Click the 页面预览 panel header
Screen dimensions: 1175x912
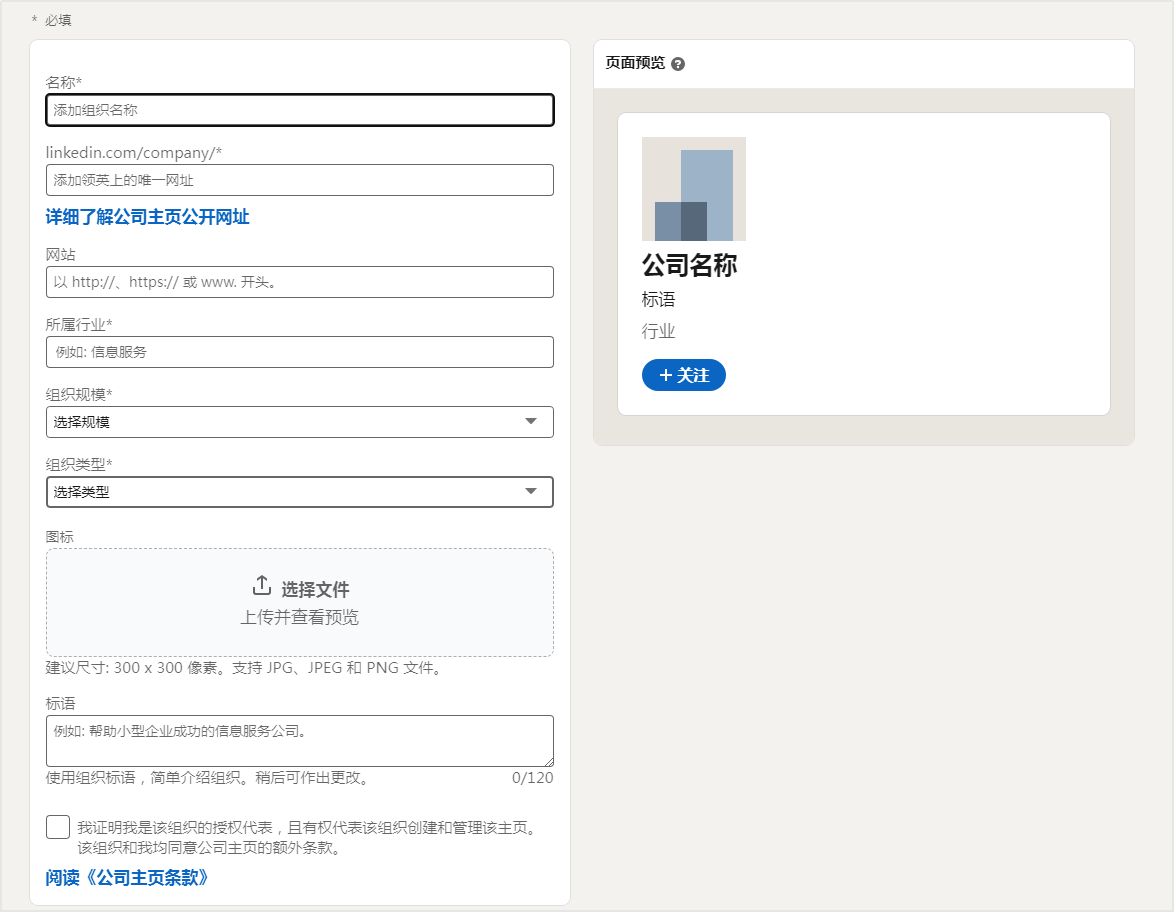tap(632, 63)
